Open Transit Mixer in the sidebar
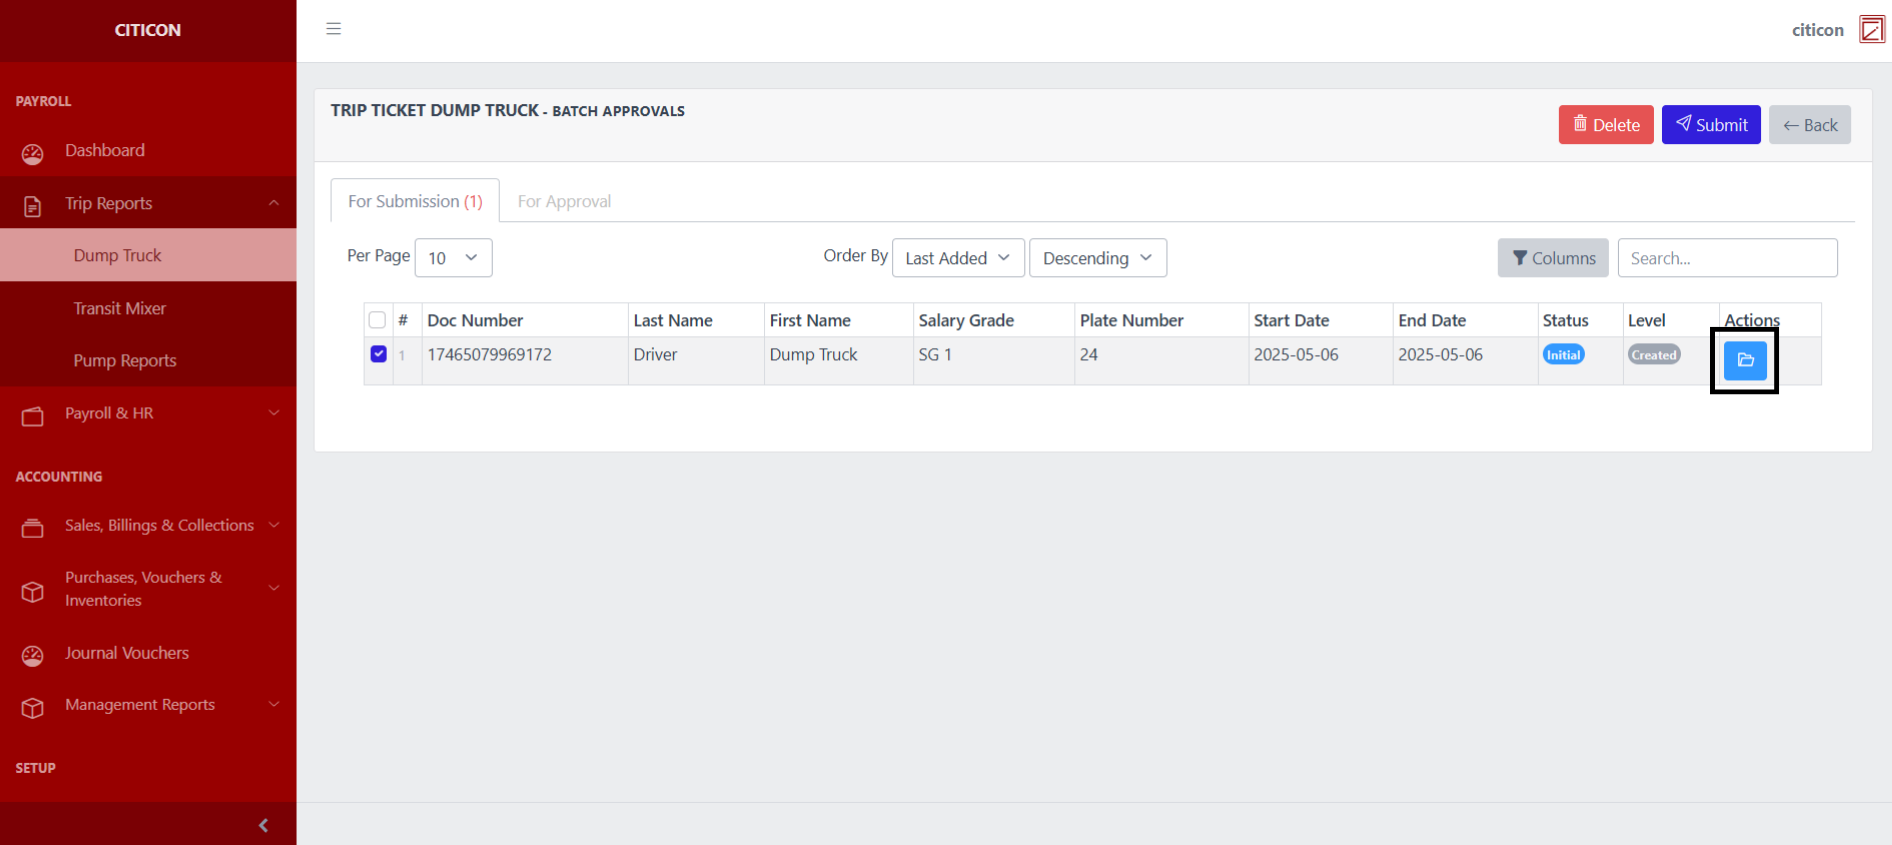 pyautogui.click(x=119, y=308)
